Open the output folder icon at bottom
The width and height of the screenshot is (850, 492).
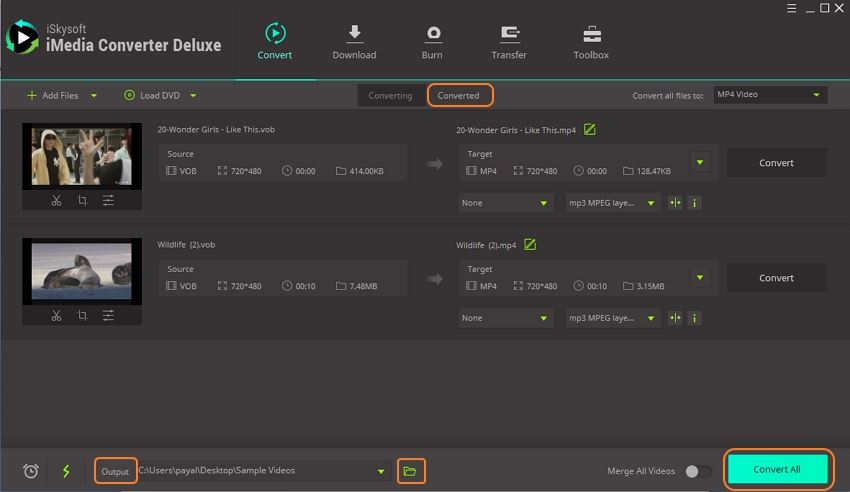pos(410,471)
